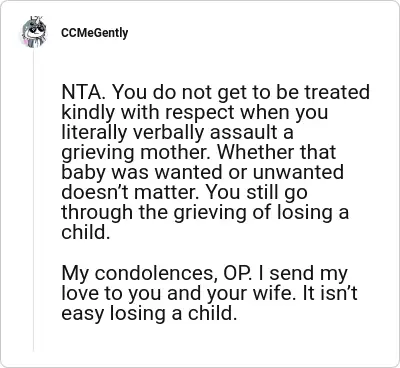Visit the CCMeGently username profile link

pos(94,33)
